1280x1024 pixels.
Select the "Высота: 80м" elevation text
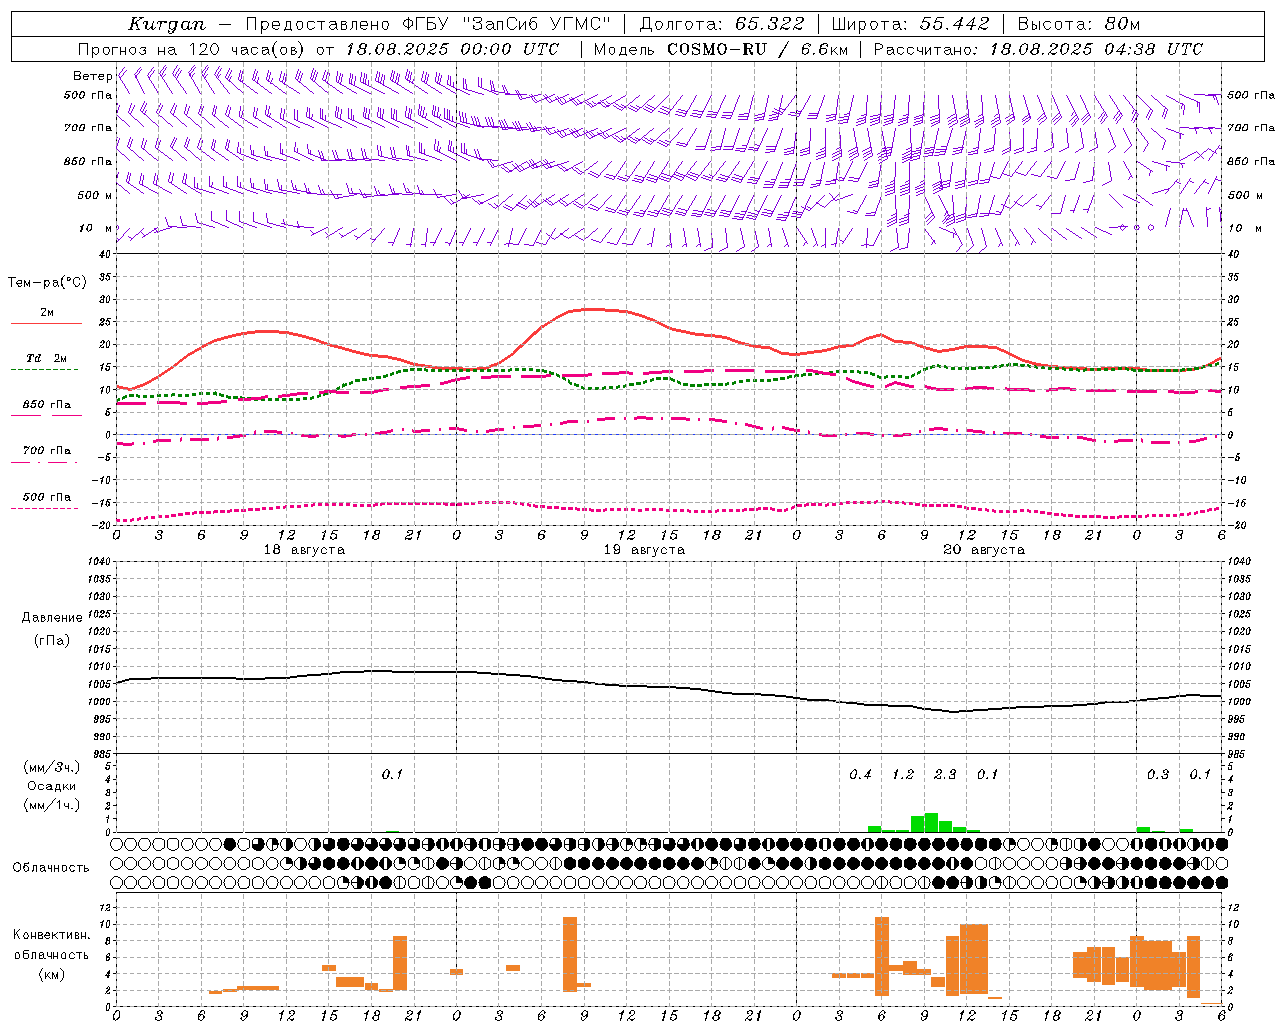tap(1078, 24)
